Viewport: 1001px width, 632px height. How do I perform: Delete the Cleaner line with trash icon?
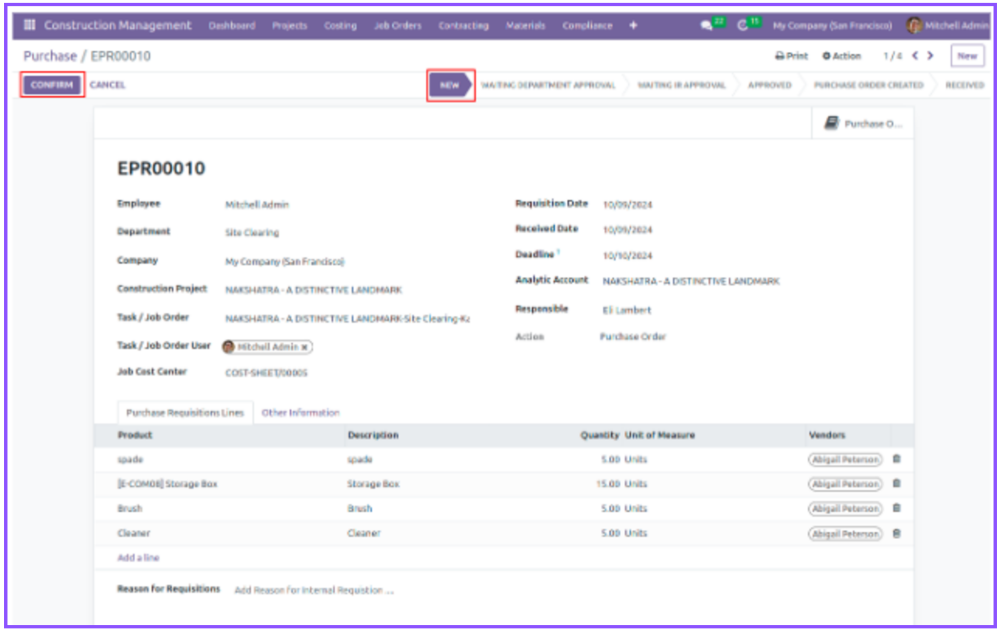coord(896,533)
